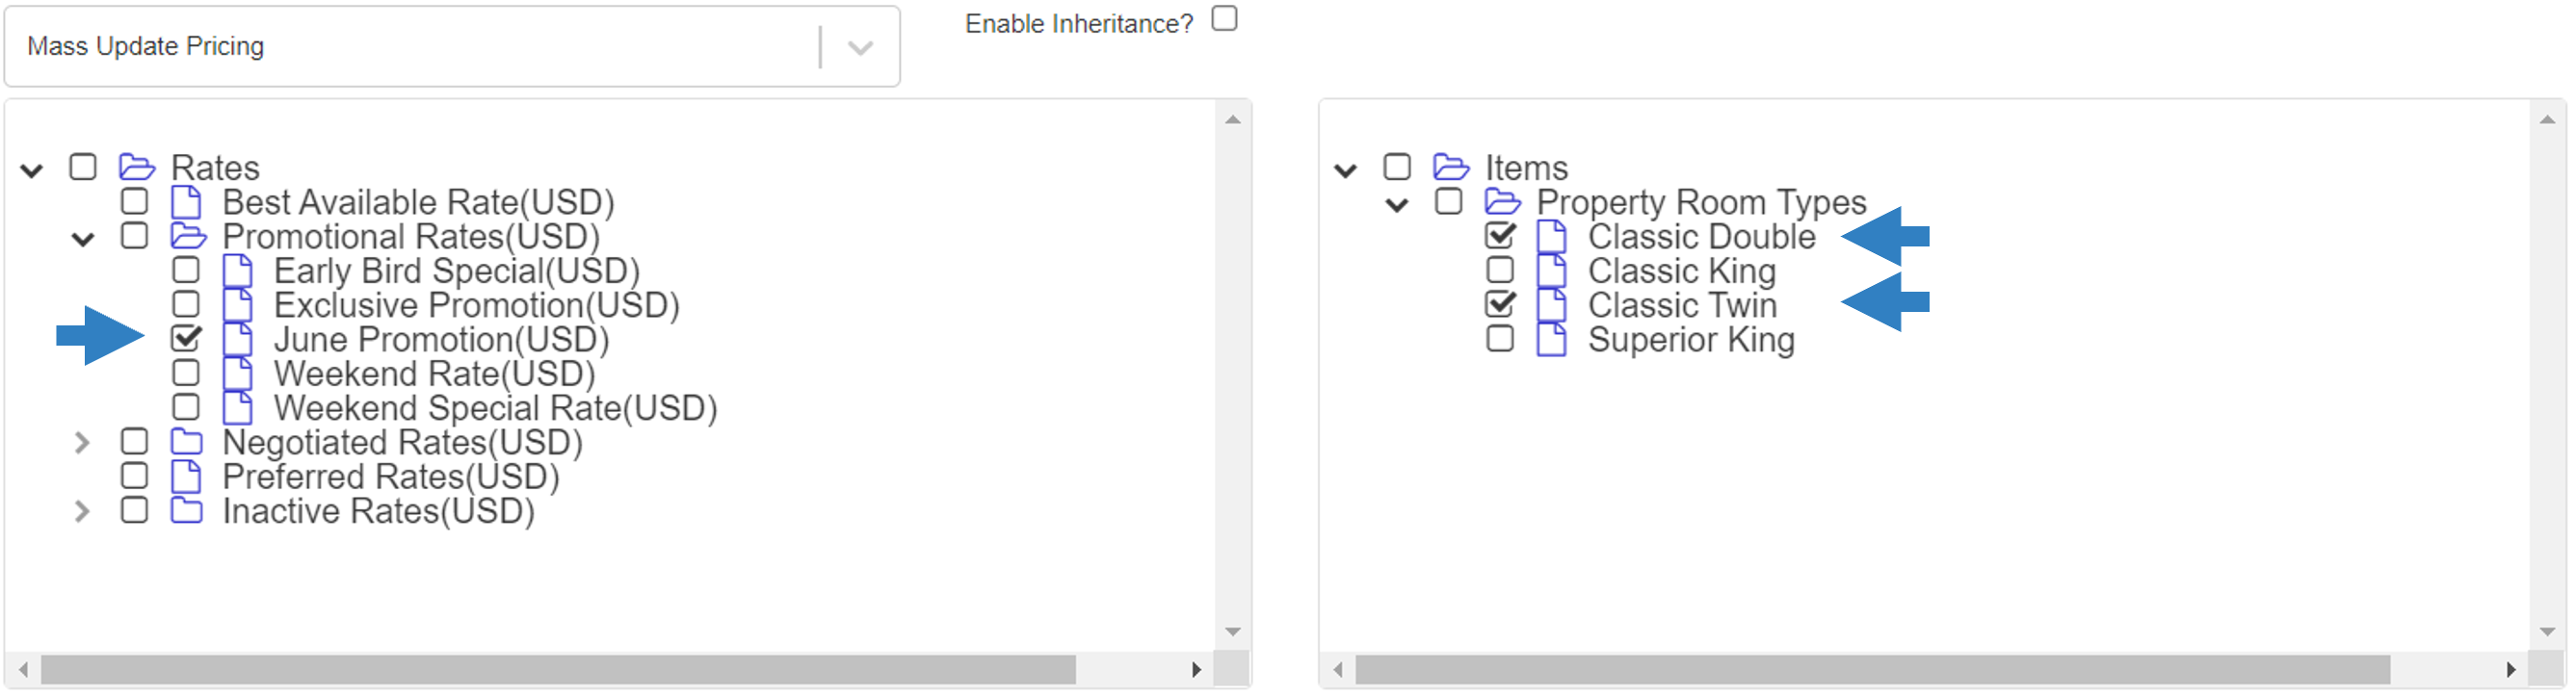Expand the Negotiated Rates(USD) node
The width and height of the screenshot is (2576, 698).
point(82,442)
